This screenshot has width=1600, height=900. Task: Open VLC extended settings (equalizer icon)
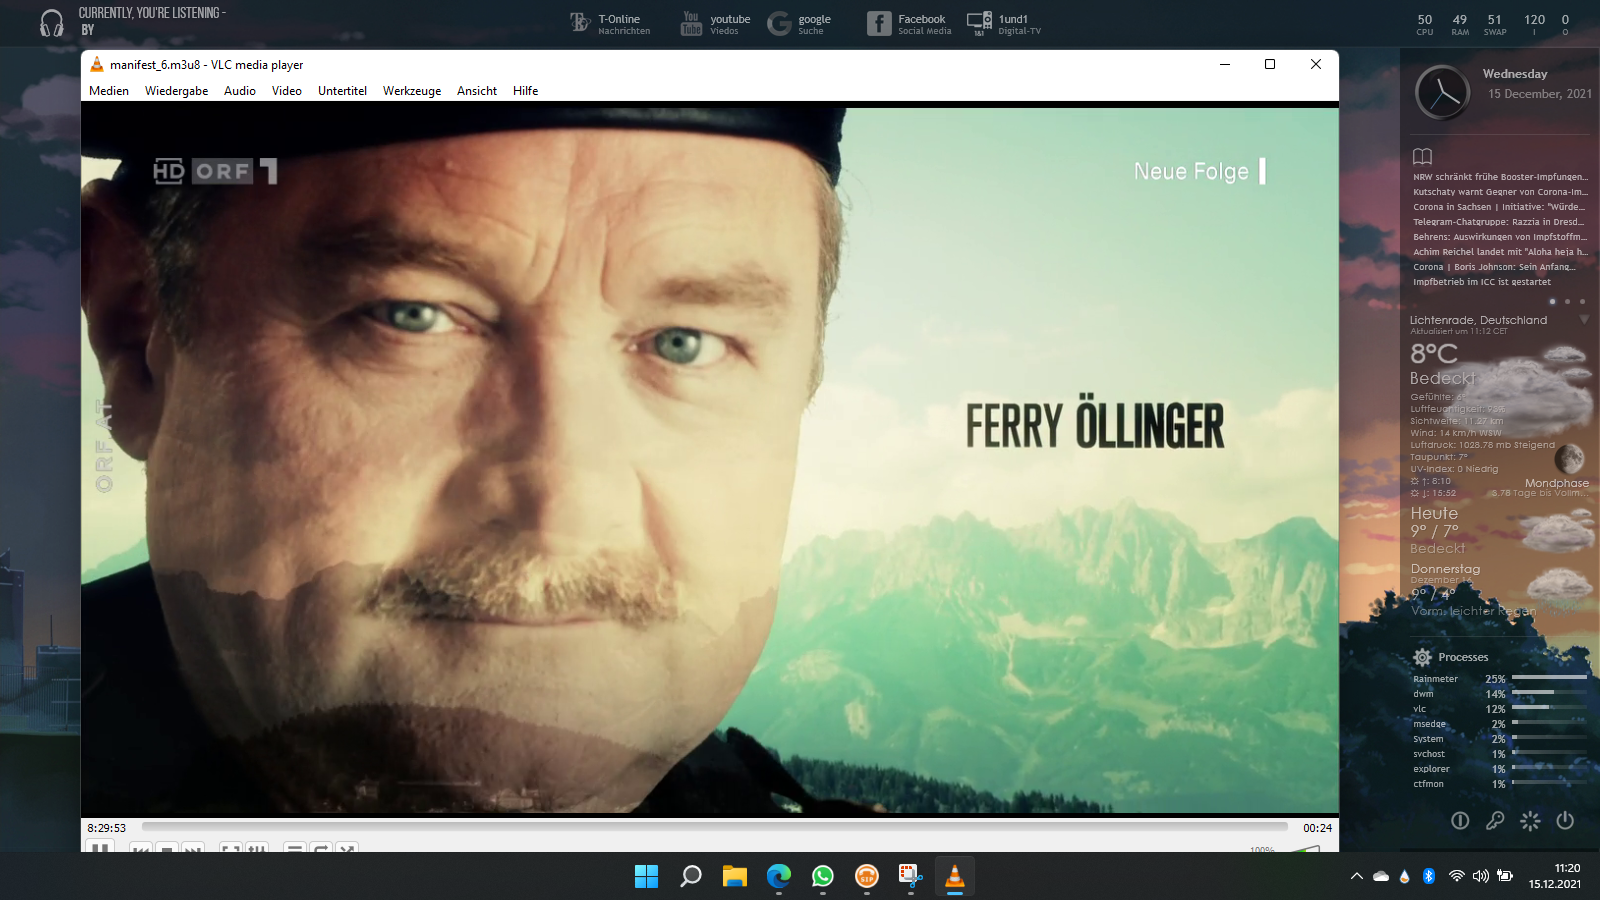pyautogui.click(x=257, y=848)
